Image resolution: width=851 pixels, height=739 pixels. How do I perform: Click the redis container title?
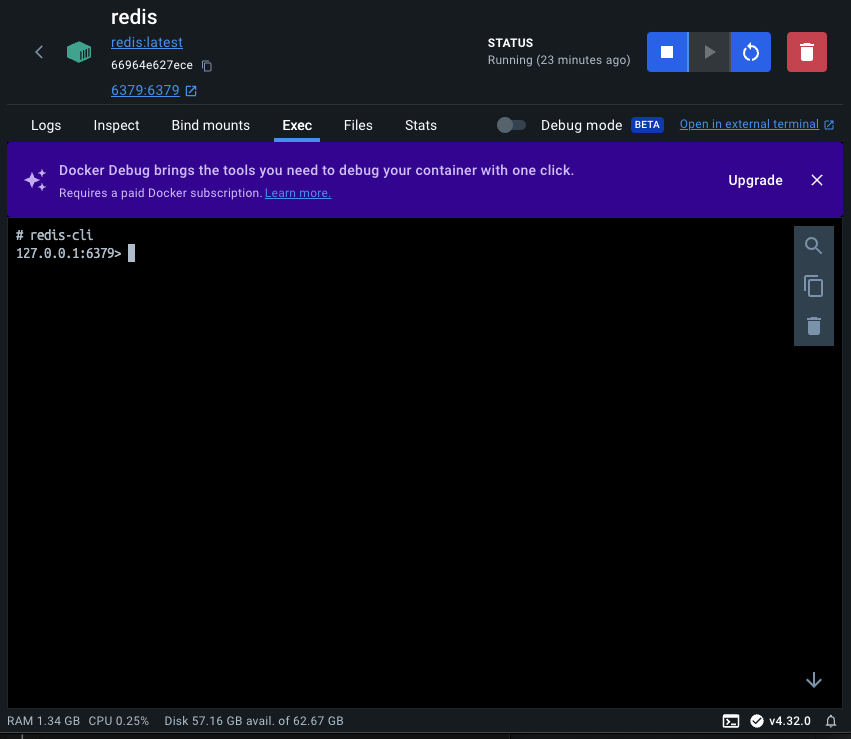point(134,17)
